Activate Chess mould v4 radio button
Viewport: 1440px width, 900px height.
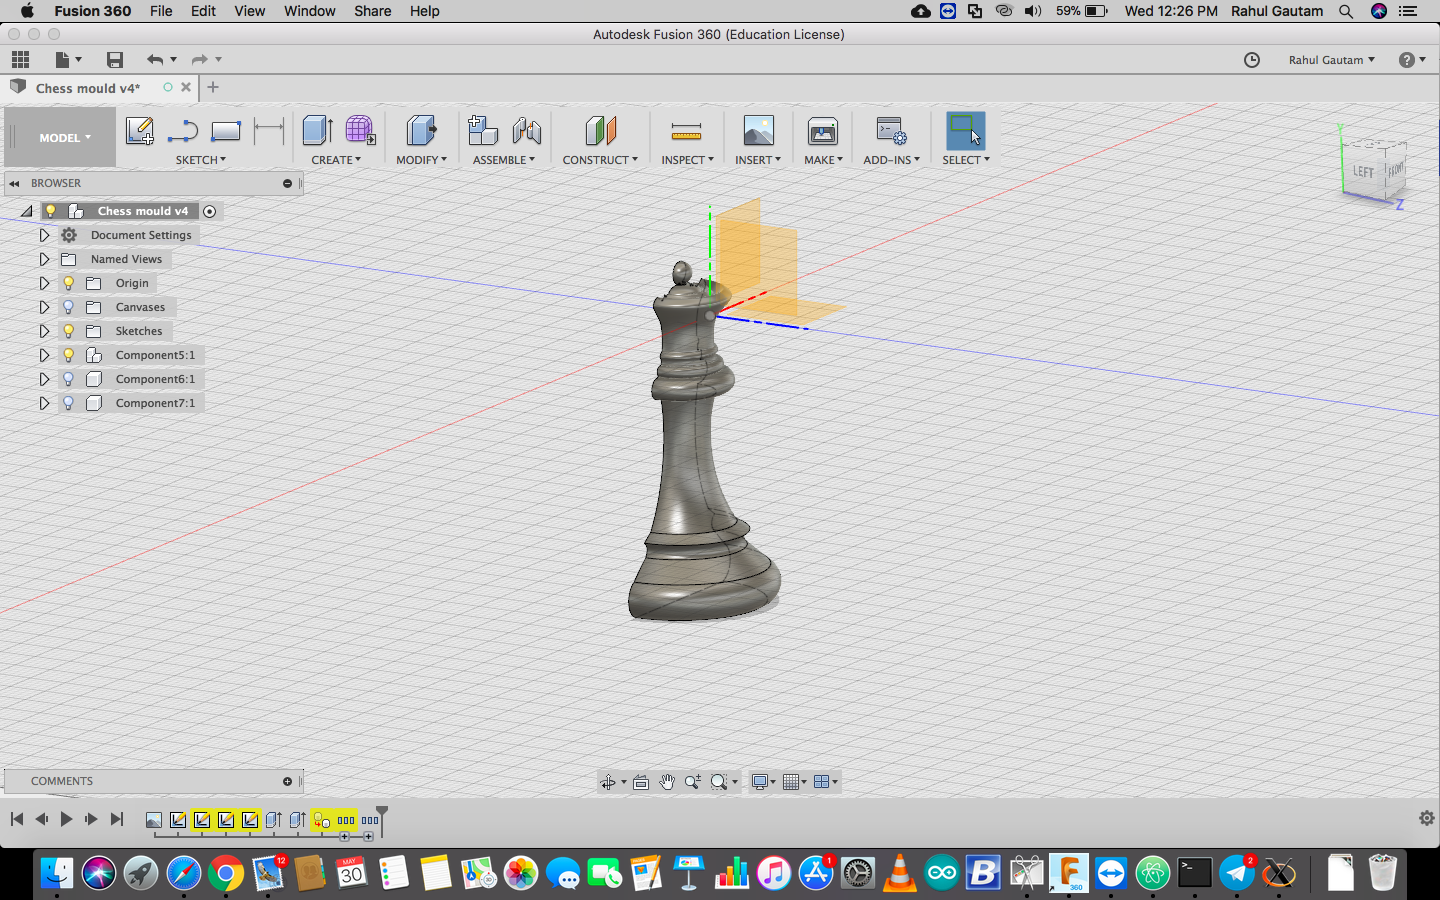coord(209,211)
